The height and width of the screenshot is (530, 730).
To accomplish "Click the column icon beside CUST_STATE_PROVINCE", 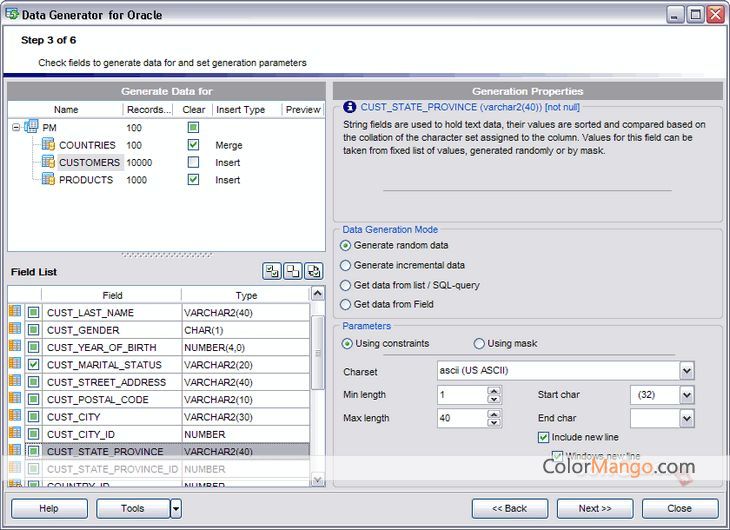I will pyautogui.click(x=15, y=450).
